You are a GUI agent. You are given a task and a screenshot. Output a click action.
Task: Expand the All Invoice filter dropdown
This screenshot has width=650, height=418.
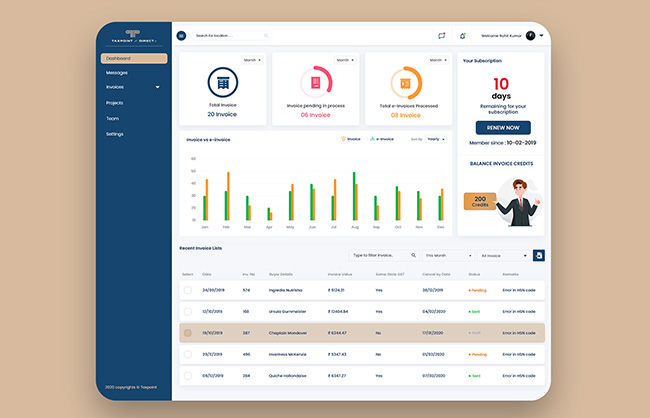[x=504, y=256]
